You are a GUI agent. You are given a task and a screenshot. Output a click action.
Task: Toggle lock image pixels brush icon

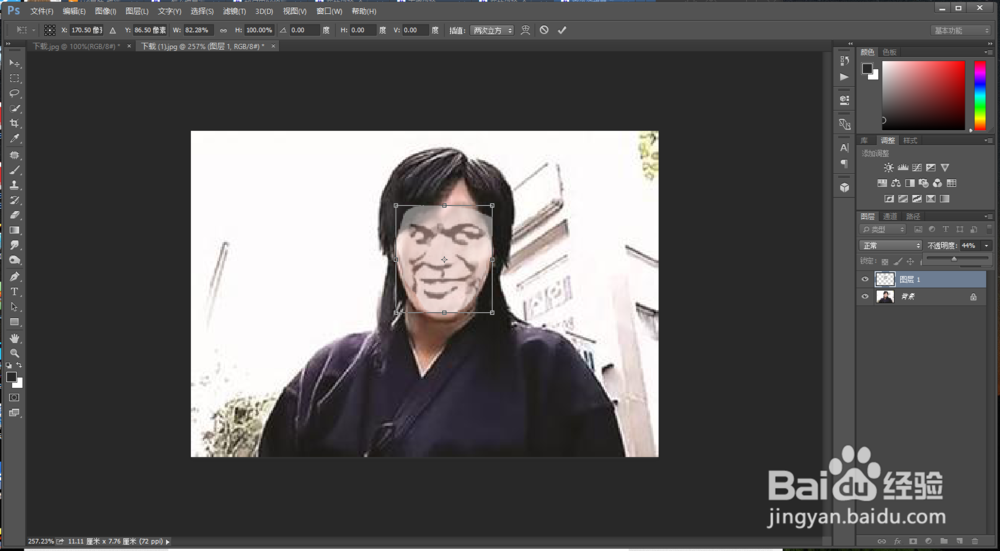tap(897, 261)
